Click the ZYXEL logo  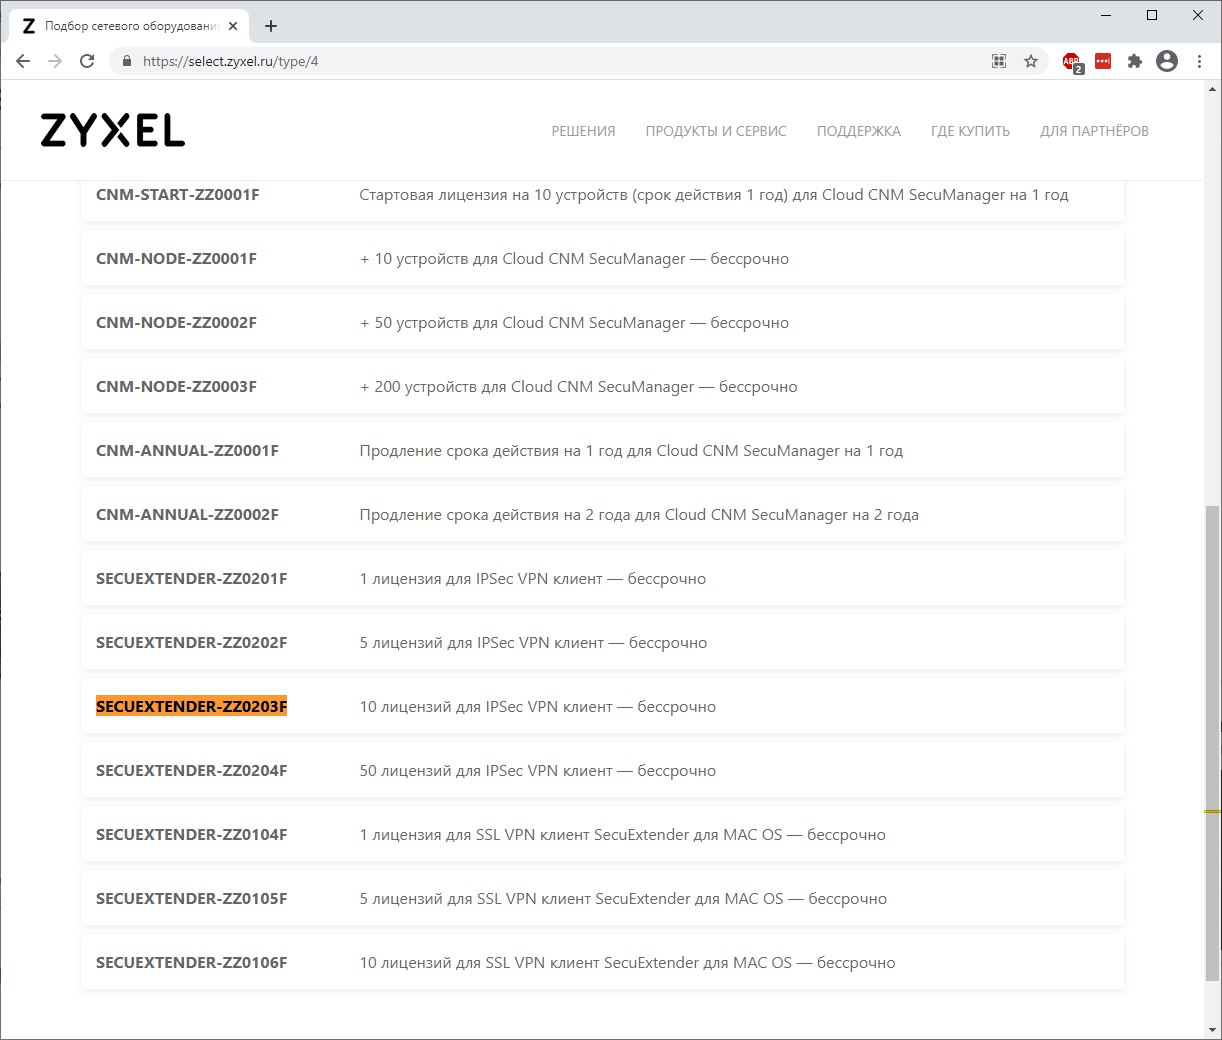click(x=113, y=131)
